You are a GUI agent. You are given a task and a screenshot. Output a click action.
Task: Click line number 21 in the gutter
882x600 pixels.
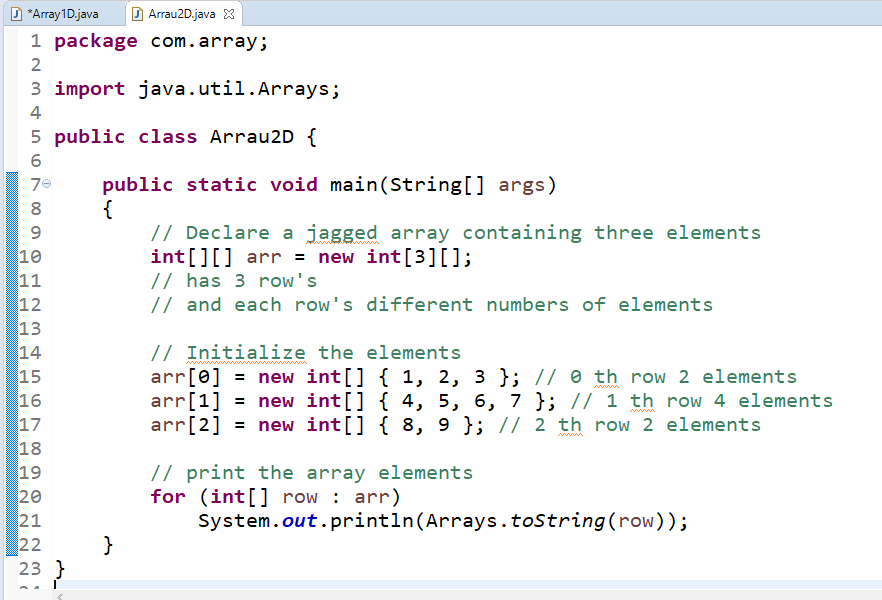[x=30, y=521]
